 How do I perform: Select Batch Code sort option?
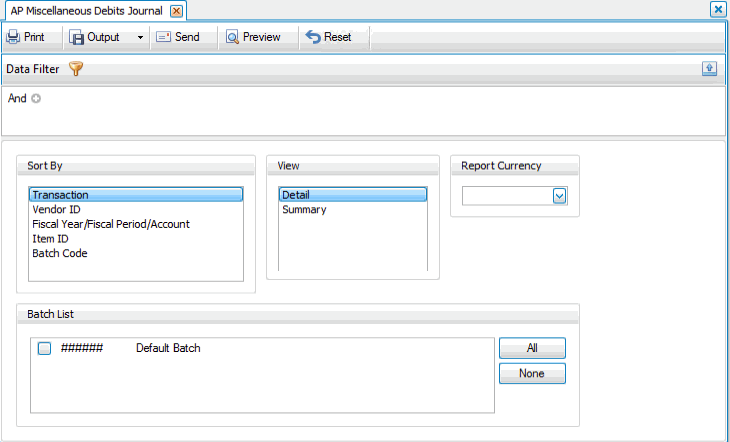pyautogui.click(x=59, y=253)
